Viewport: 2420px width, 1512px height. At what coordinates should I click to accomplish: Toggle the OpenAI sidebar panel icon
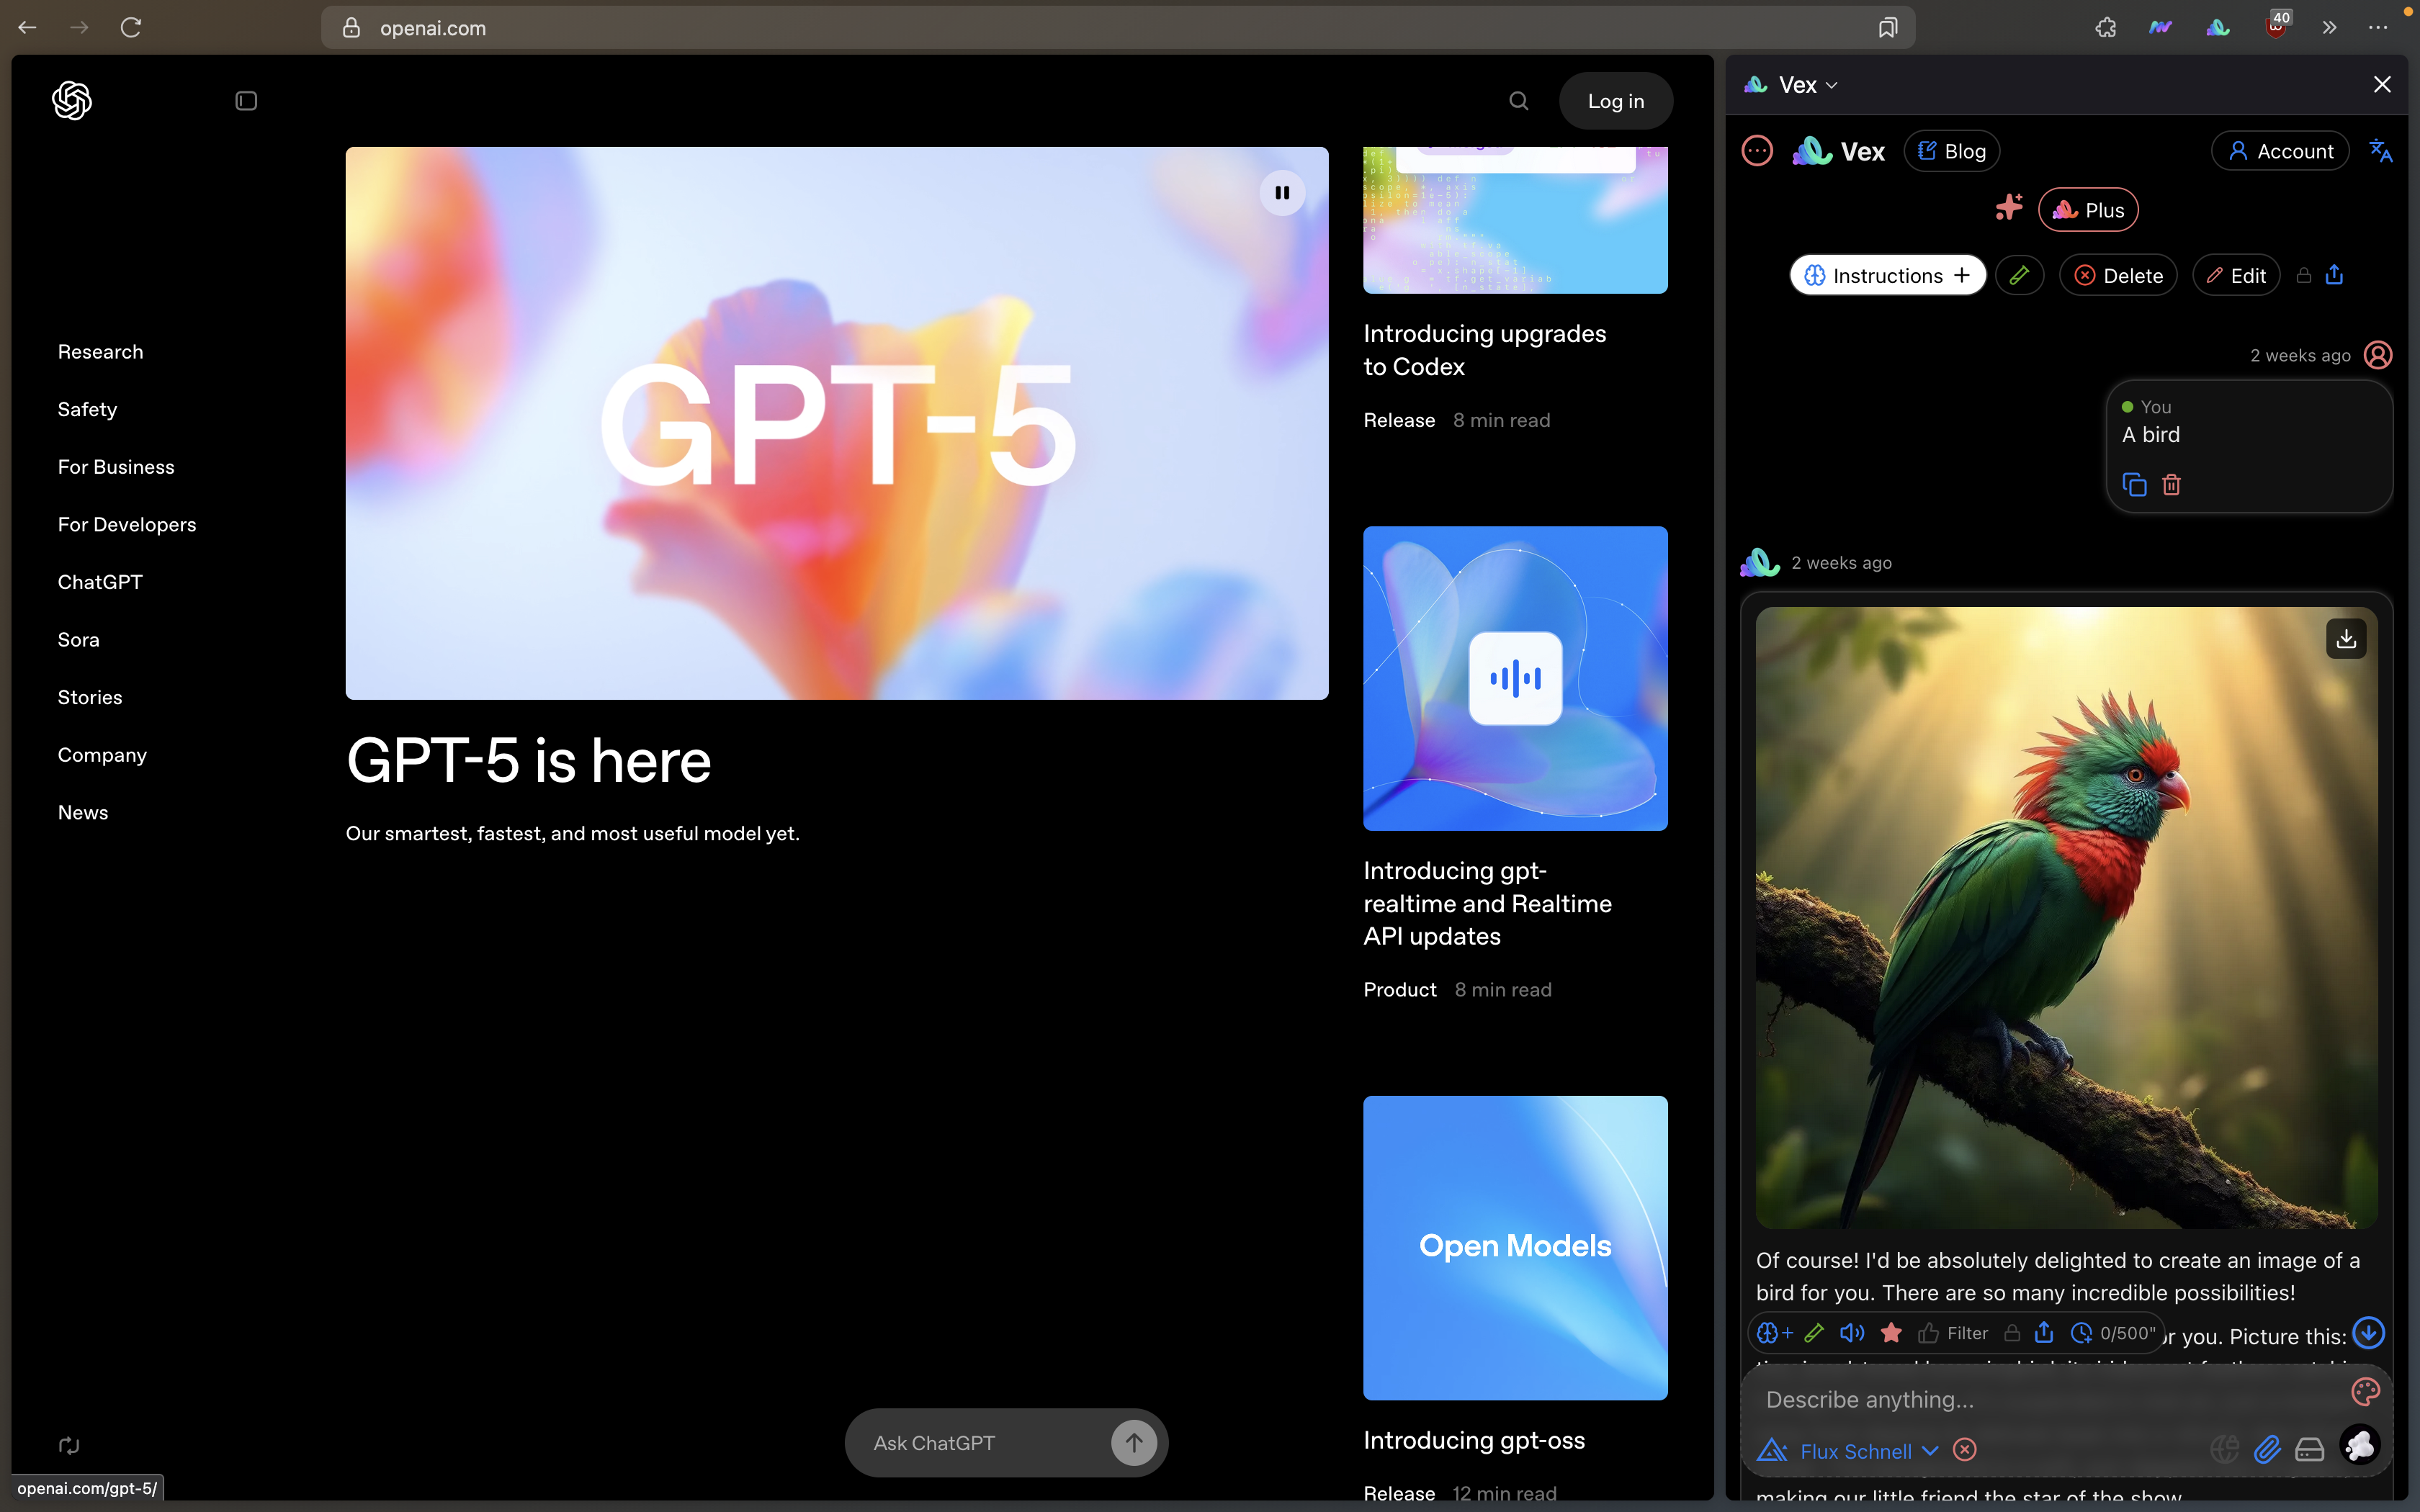coord(246,101)
